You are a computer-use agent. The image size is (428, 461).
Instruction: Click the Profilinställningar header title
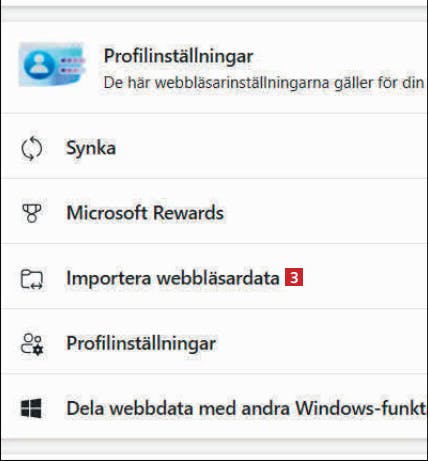178,56
